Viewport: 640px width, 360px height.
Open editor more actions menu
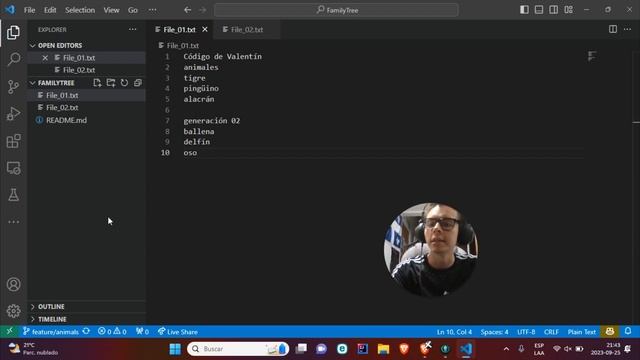point(627,29)
